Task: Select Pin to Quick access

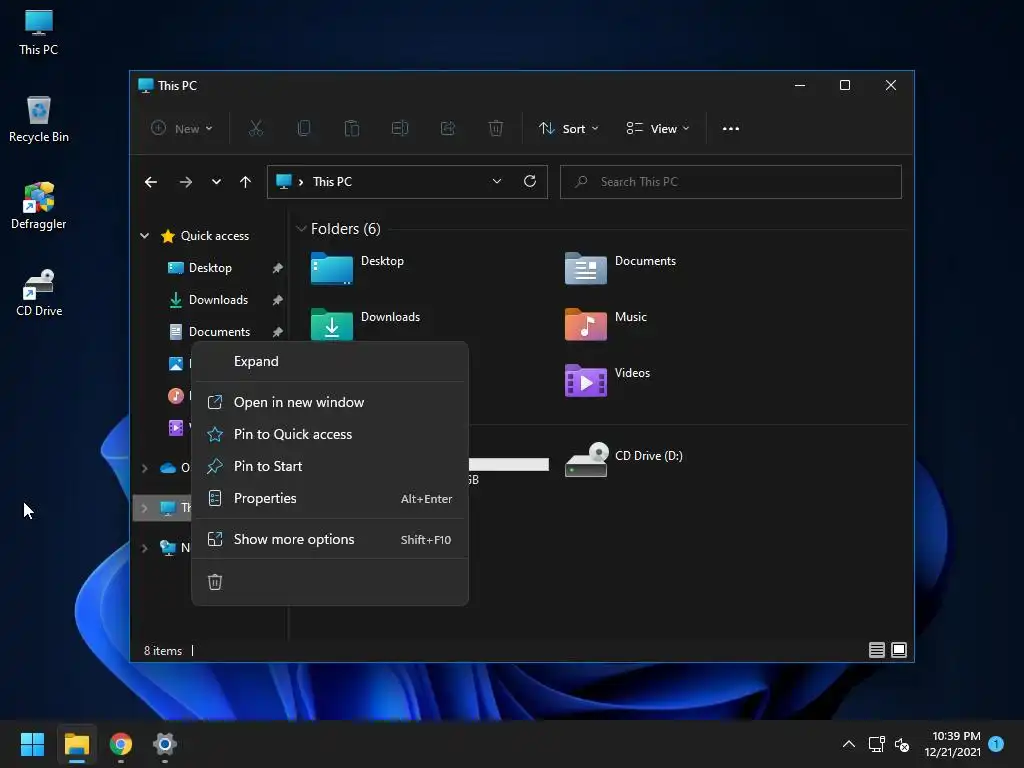Action: click(x=330, y=434)
